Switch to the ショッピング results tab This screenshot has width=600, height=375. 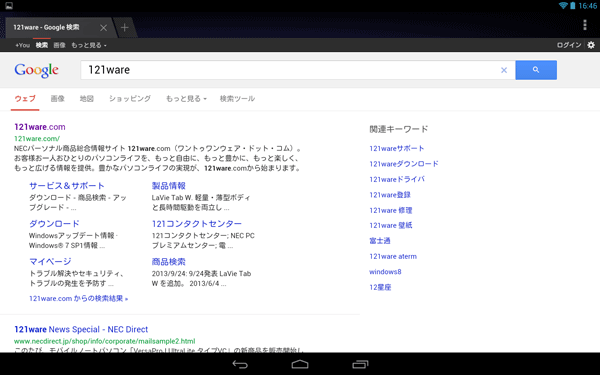click(x=130, y=99)
